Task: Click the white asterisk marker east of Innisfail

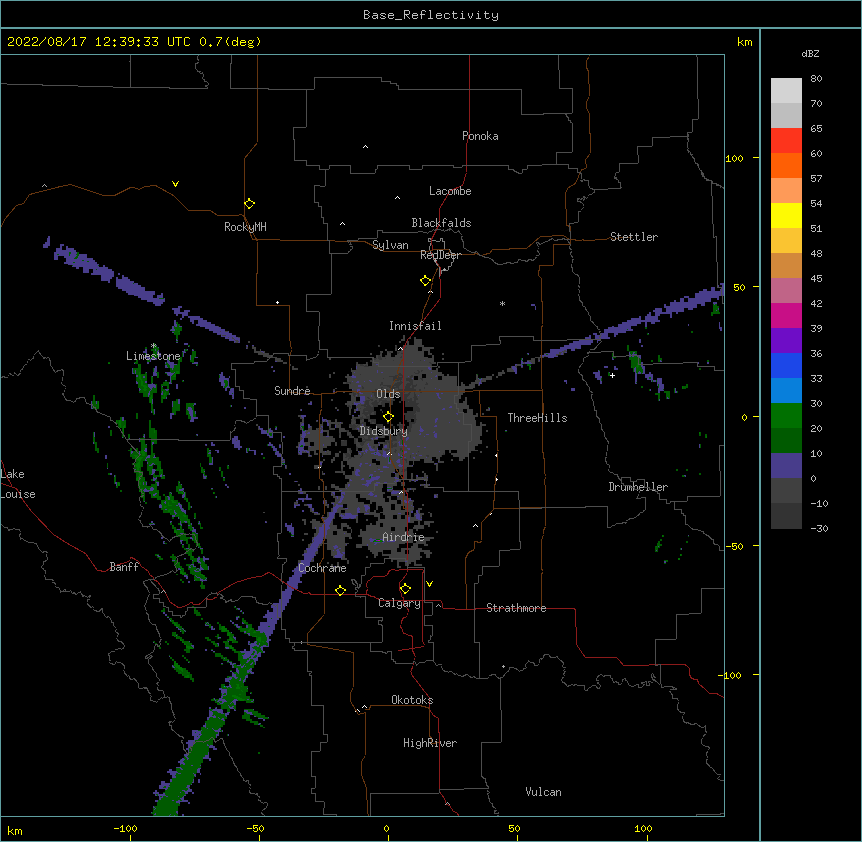Action: coord(502,303)
